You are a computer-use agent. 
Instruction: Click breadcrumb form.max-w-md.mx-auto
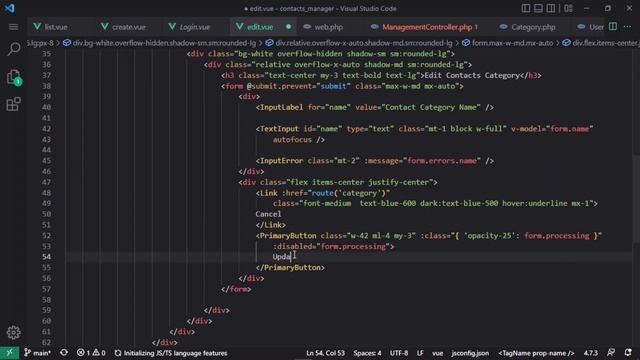click(507, 43)
